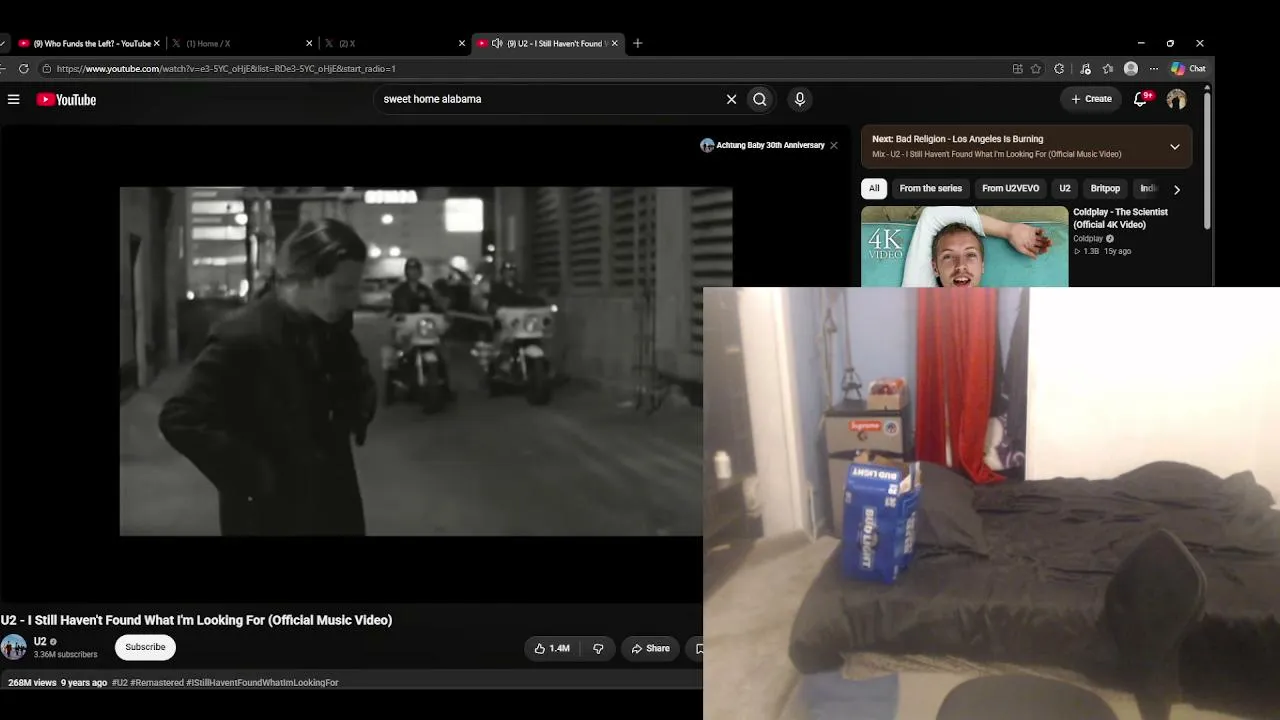1280x720 pixels.
Task: Close the (2) X tab
Action: [x=462, y=44]
